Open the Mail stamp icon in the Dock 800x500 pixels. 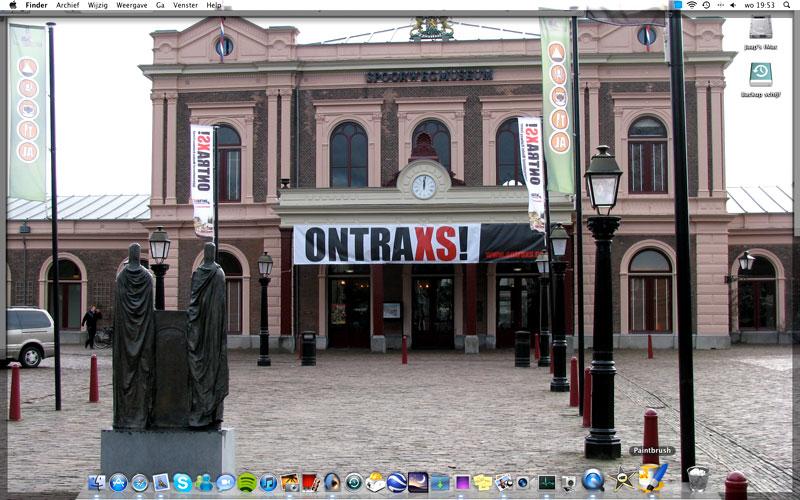point(161,482)
